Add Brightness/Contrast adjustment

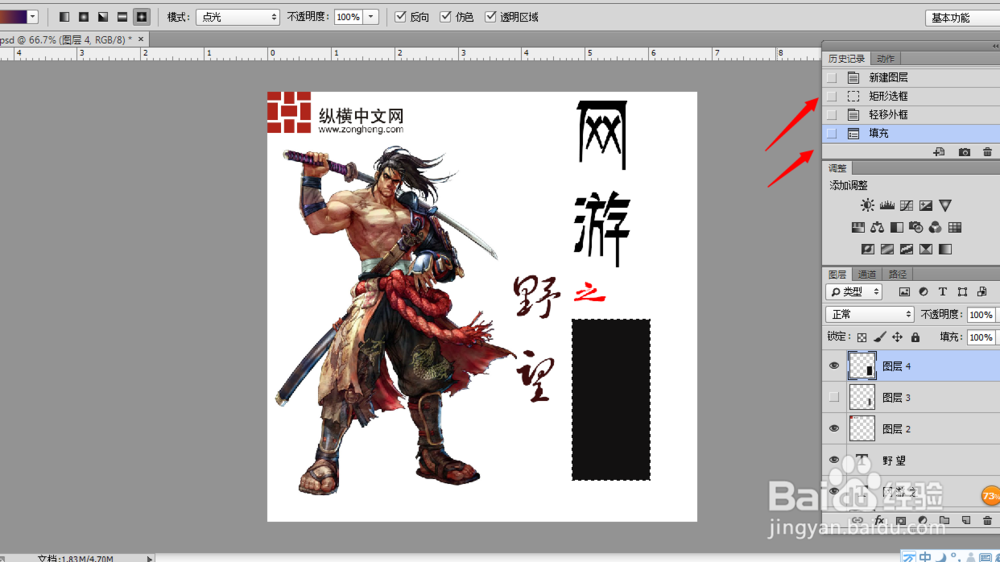867,205
